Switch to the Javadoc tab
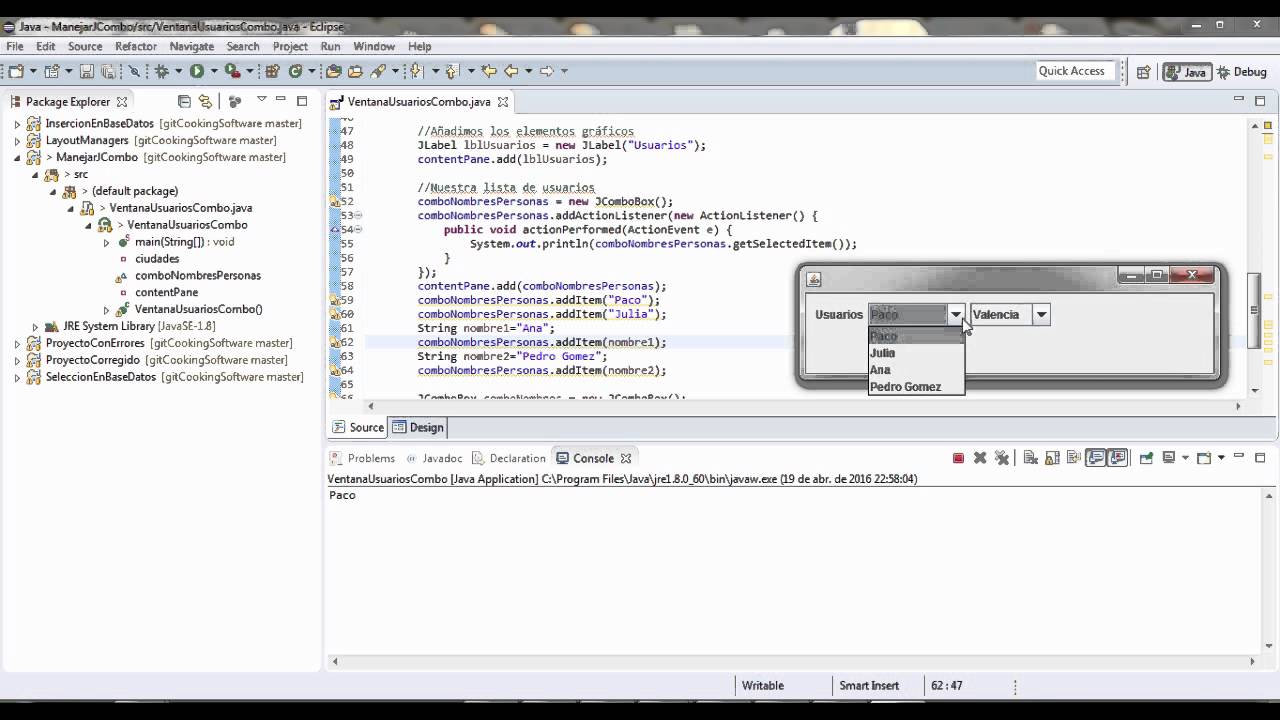The width and height of the screenshot is (1280, 720). point(434,458)
